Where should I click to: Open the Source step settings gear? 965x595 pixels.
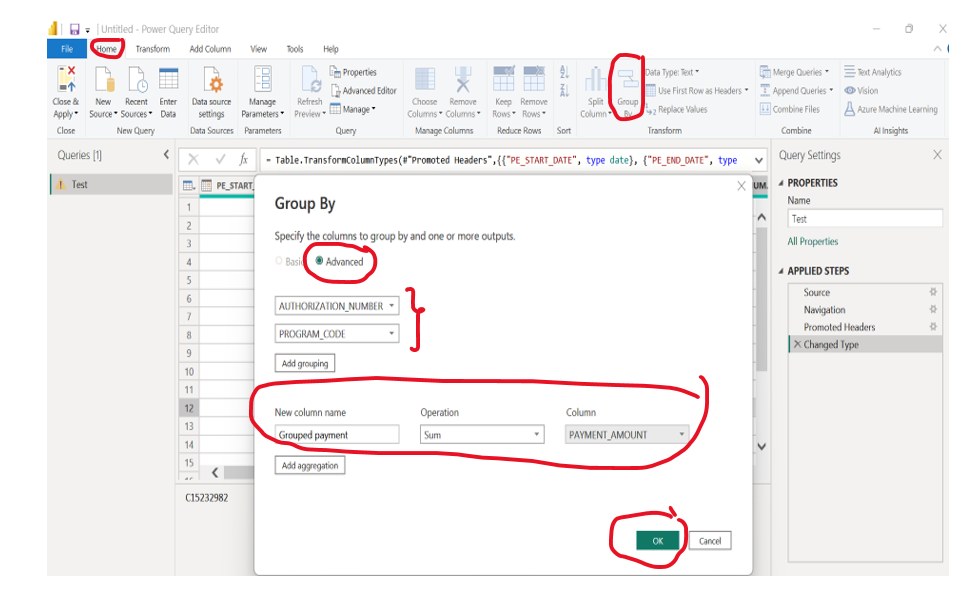pos(933,292)
